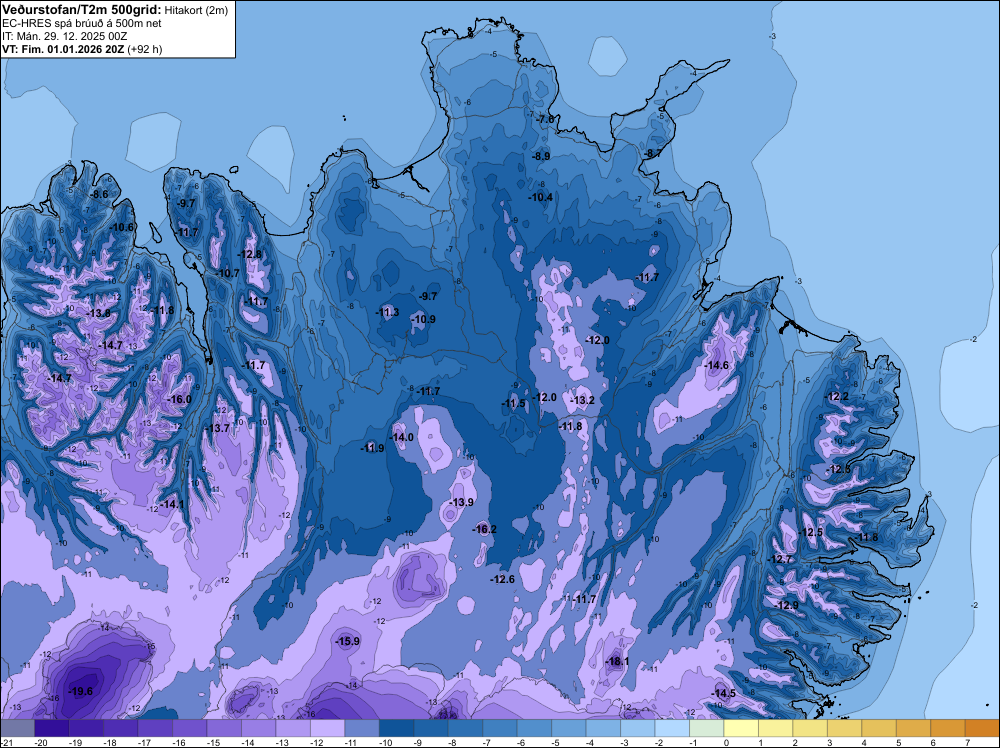The image size is (1000, 748).
Task: Click the -11.5 temperature value
Action: (513, 403)
